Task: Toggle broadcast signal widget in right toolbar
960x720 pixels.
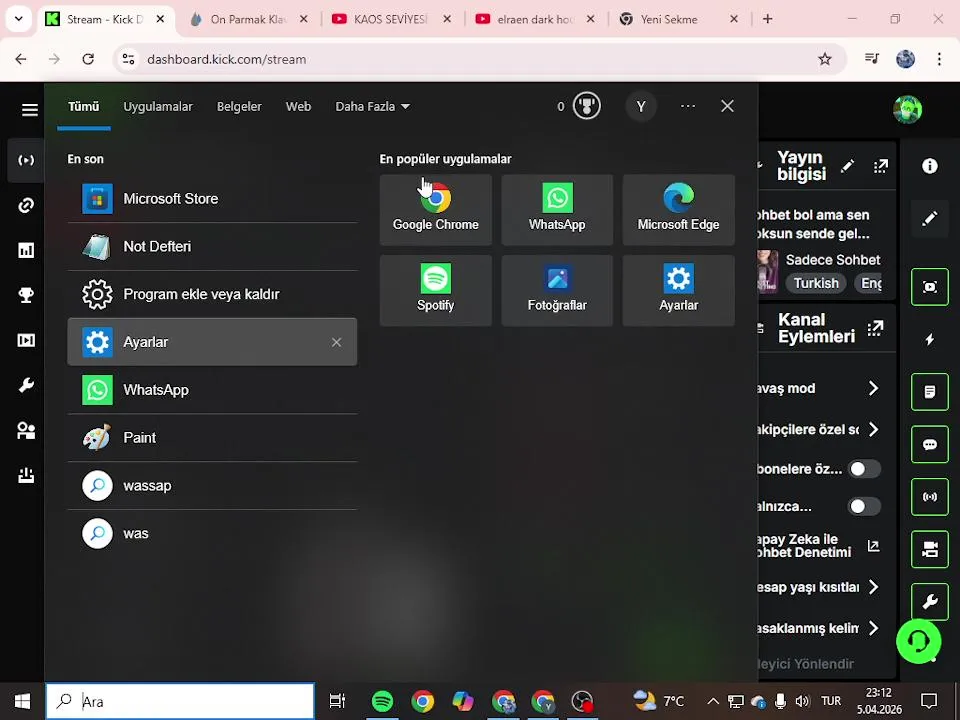Action: pos(929,497)
